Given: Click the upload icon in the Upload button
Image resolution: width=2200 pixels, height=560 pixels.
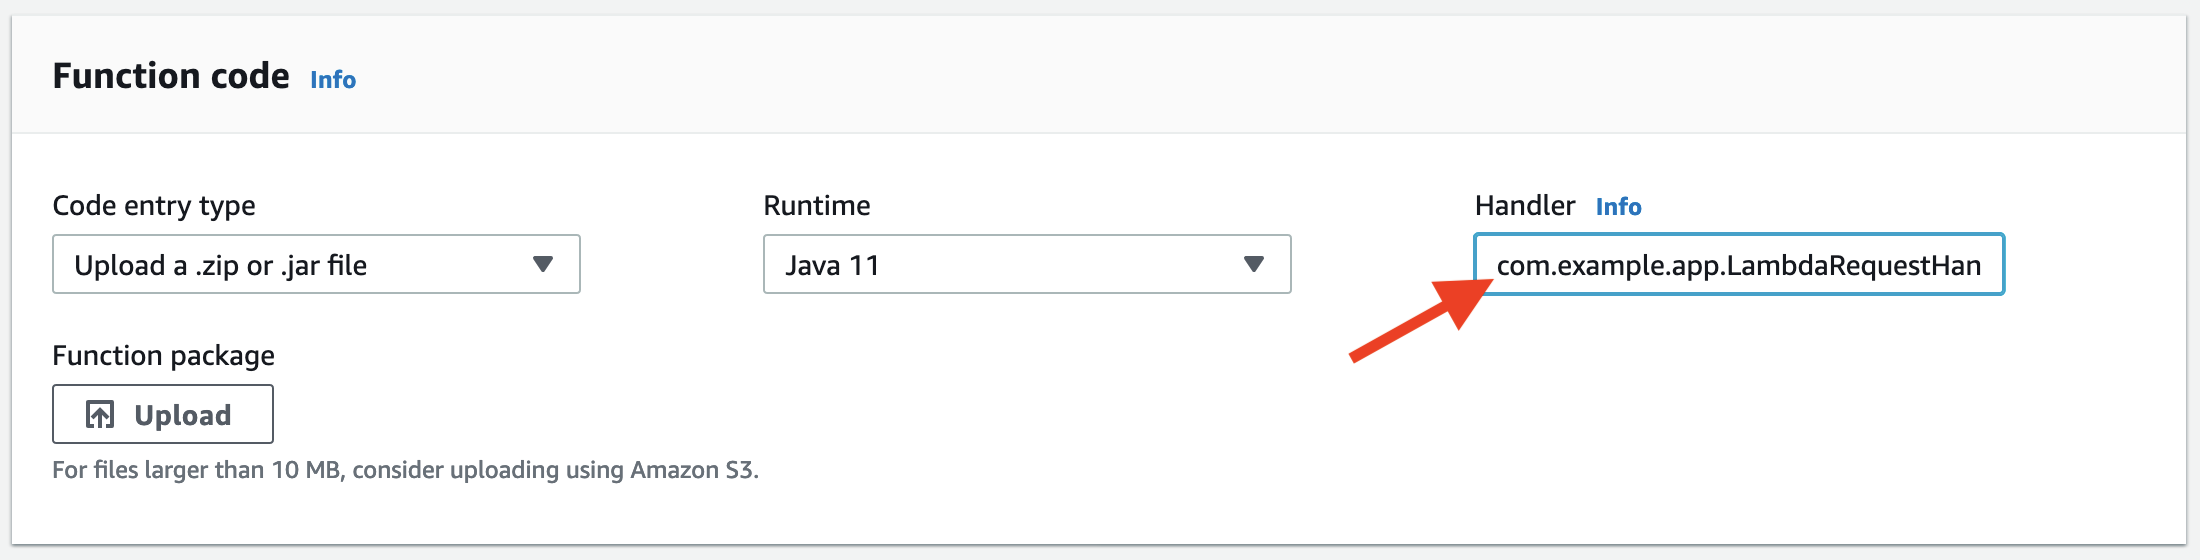Looking at the screenshot, I should pos(100,414).
